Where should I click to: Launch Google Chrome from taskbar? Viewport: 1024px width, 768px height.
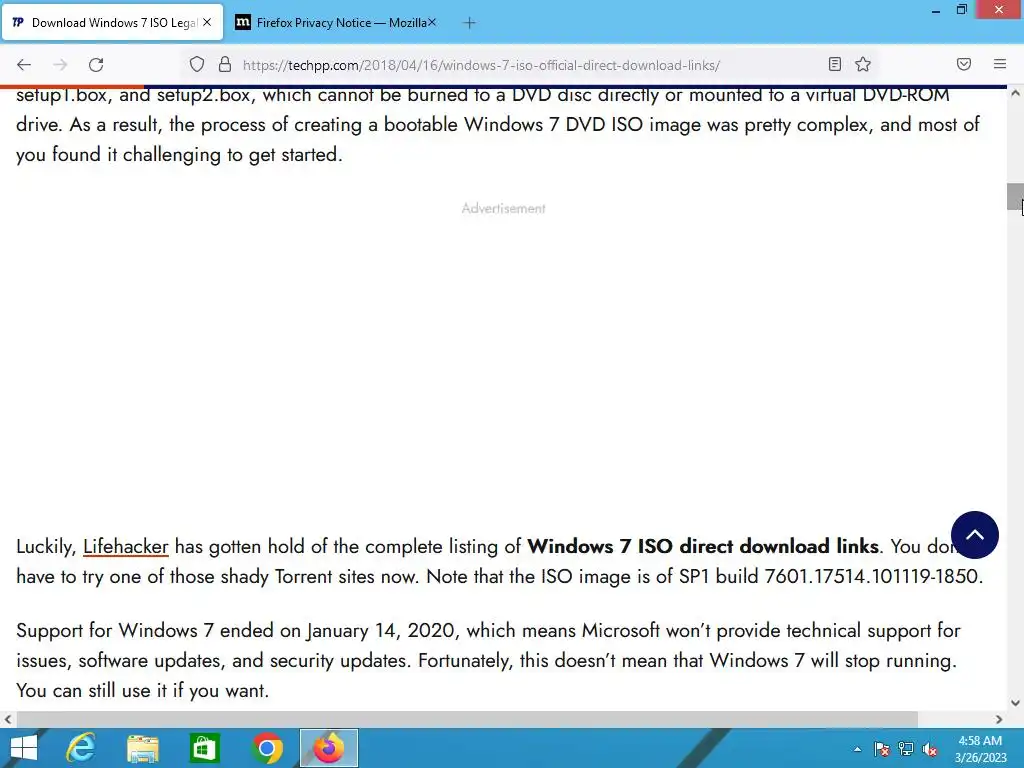pyautogui.click(x=266, y=748)
